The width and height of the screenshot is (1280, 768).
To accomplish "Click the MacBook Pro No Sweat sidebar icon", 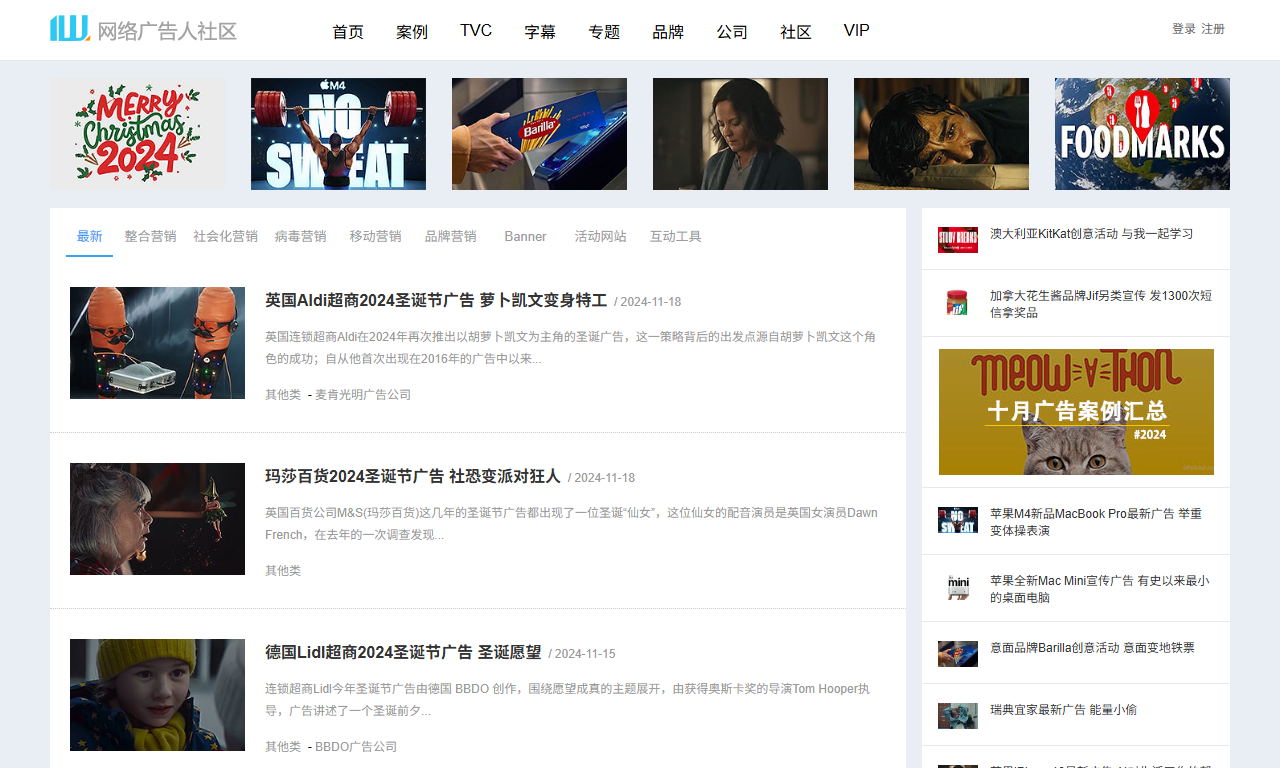I will 958,520.
